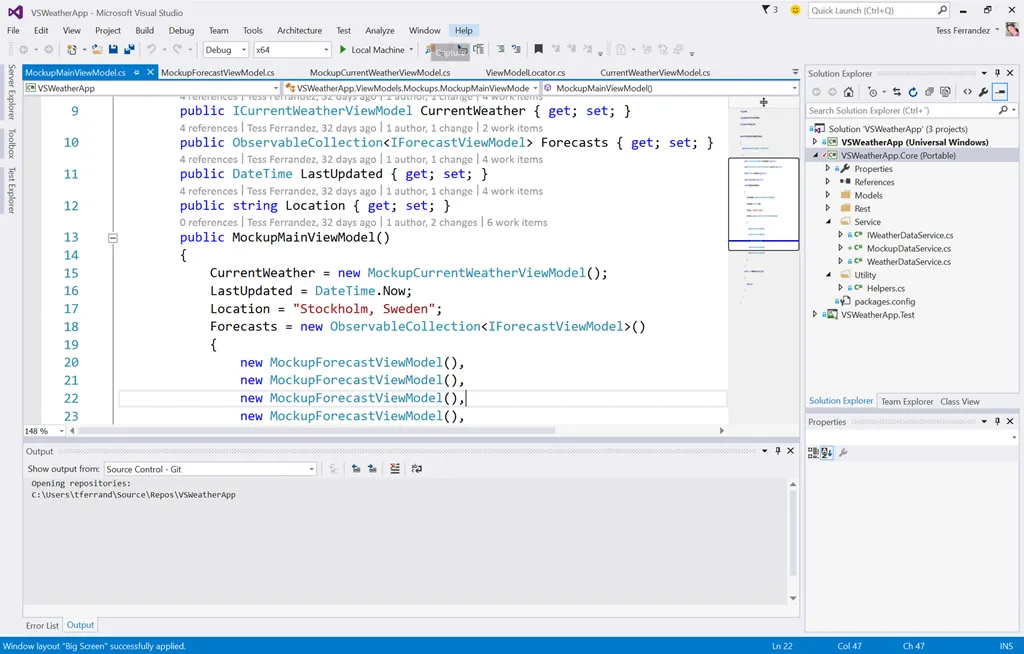Open the Help menu
This screenshot has width=1024, height=654.
click(464, 30)
